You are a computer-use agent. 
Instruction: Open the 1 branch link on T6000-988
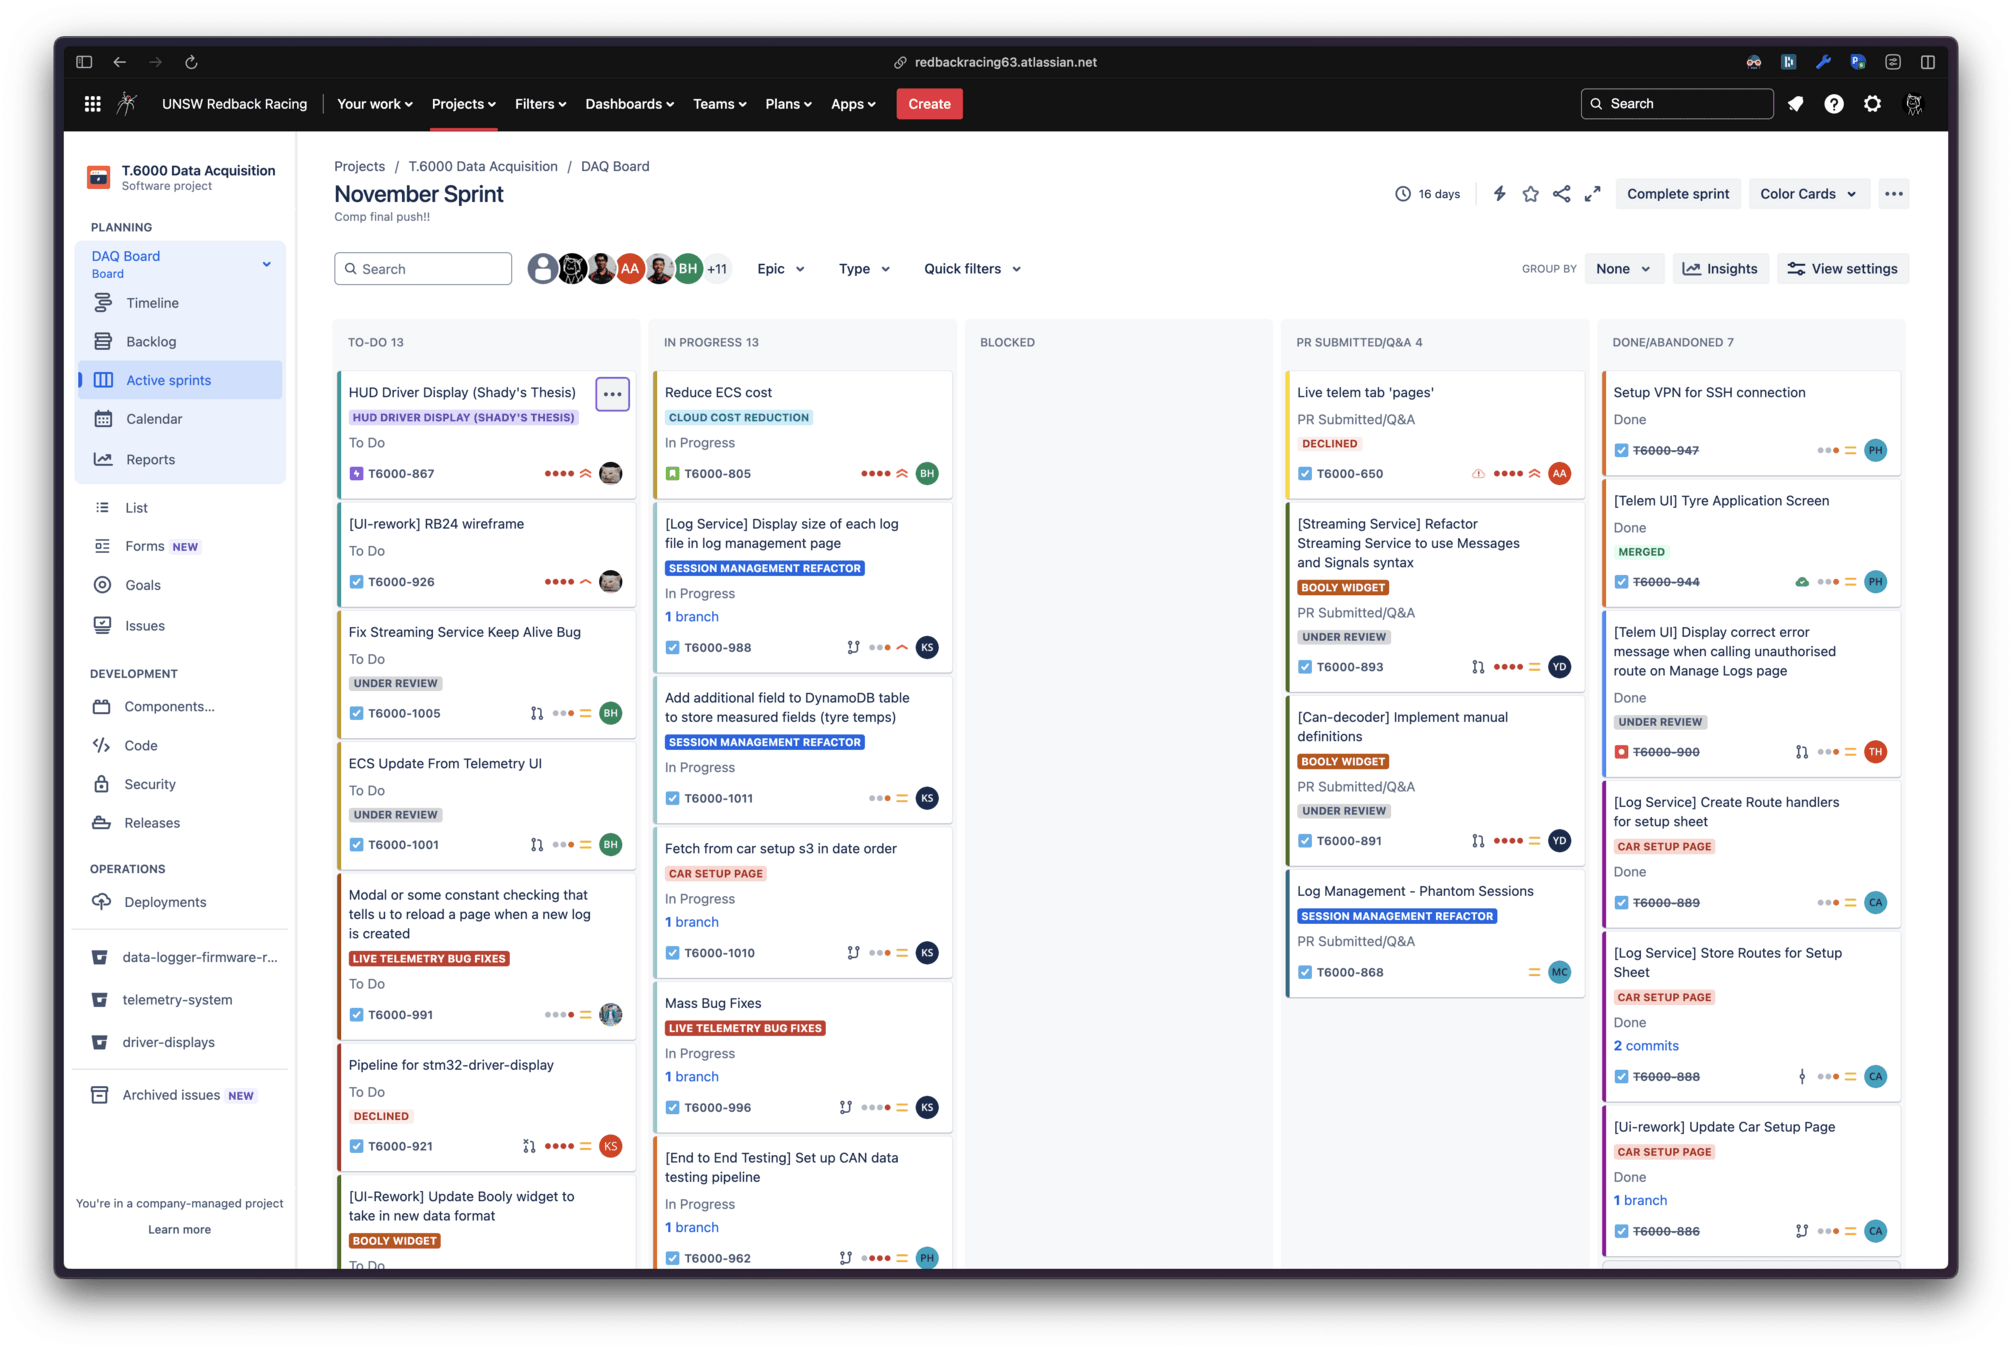point(692,617)
